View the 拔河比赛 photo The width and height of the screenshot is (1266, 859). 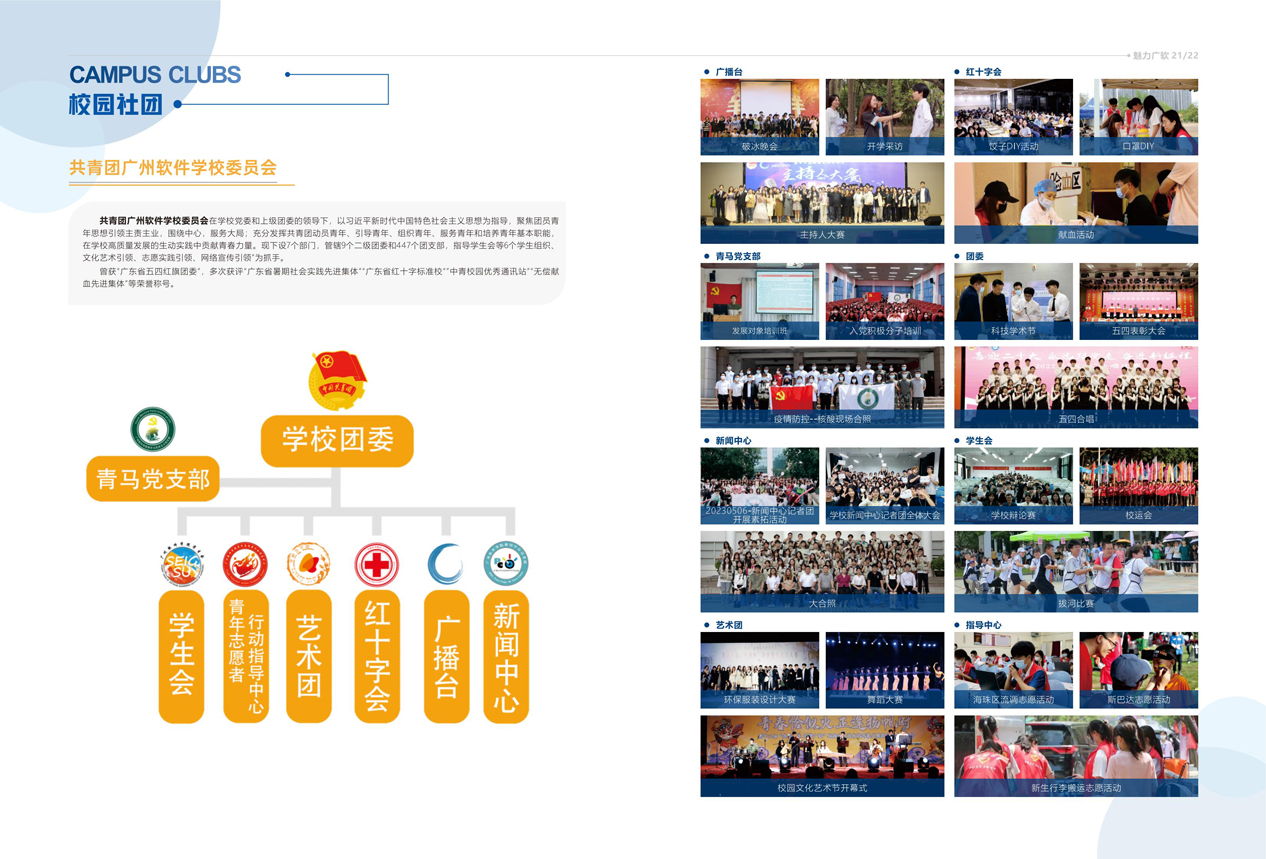[1076, 572]
